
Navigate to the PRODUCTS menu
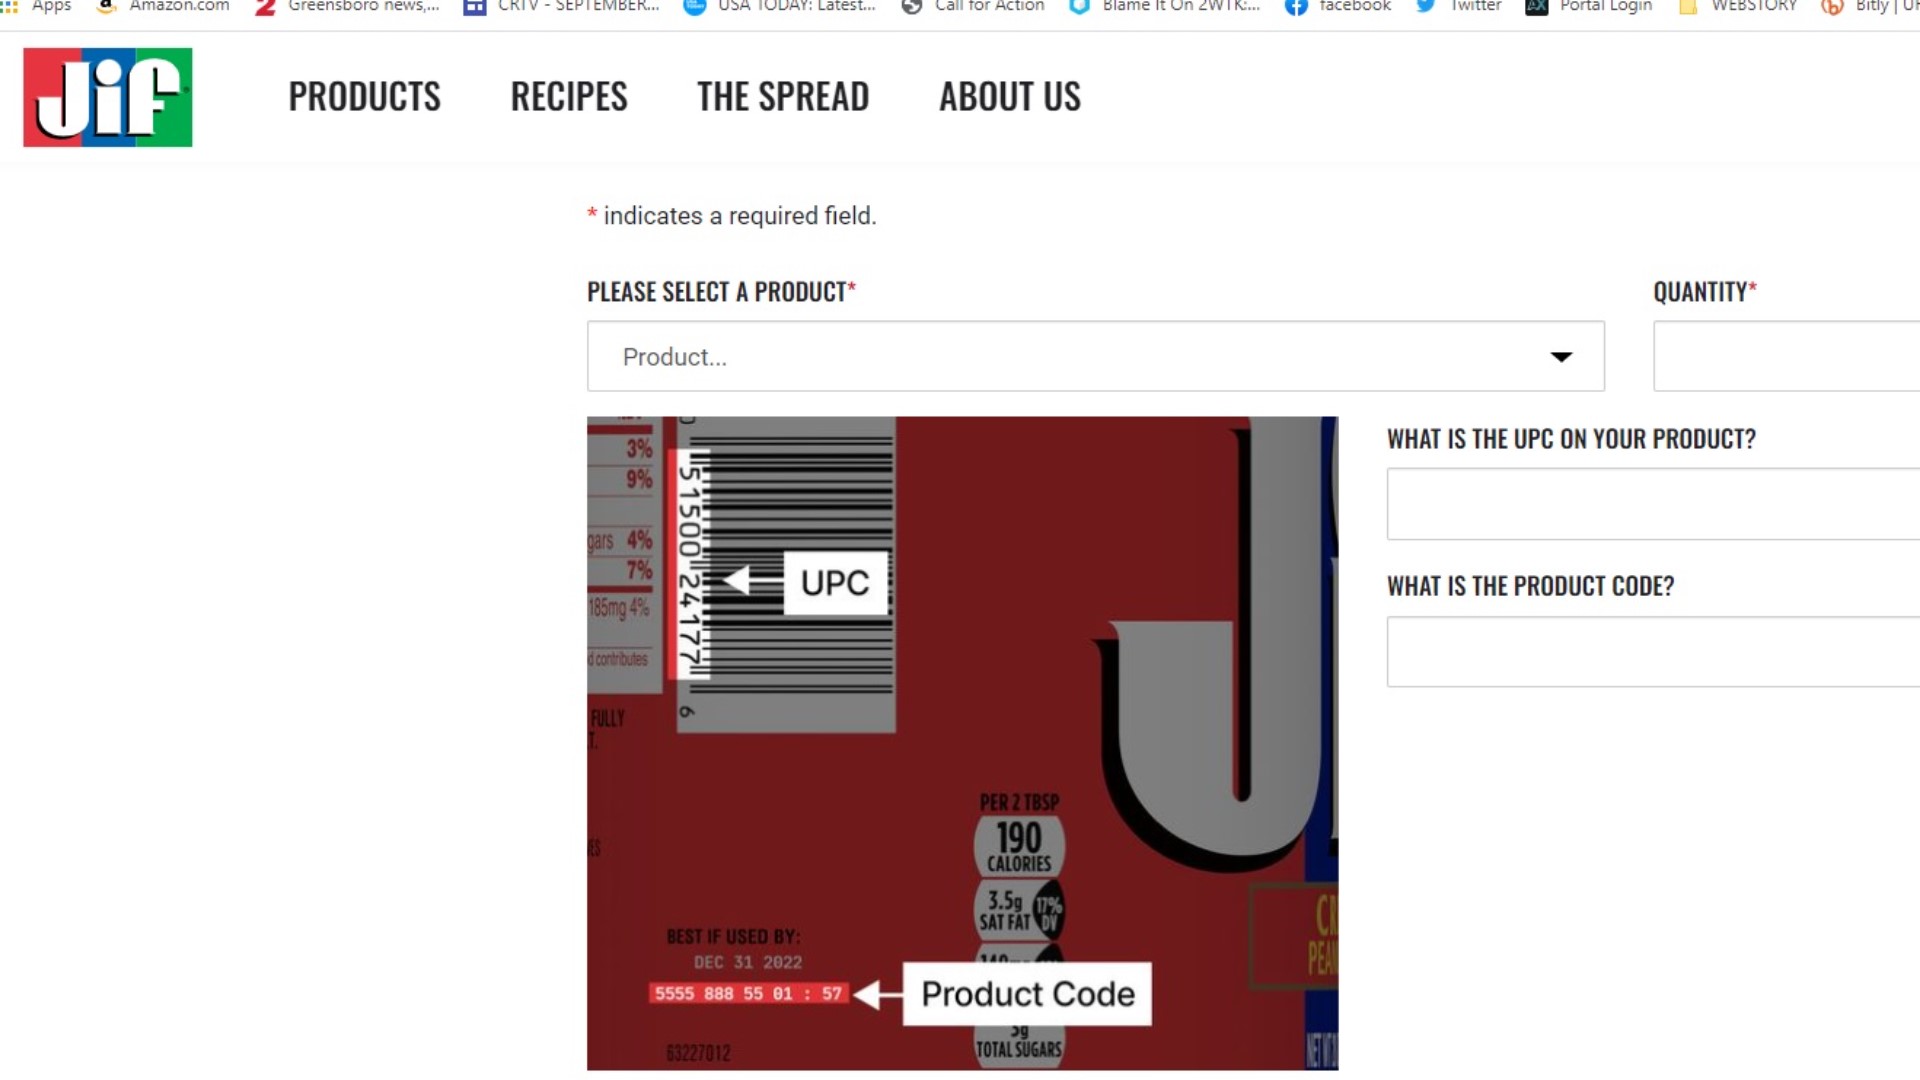tap(365, 96)
